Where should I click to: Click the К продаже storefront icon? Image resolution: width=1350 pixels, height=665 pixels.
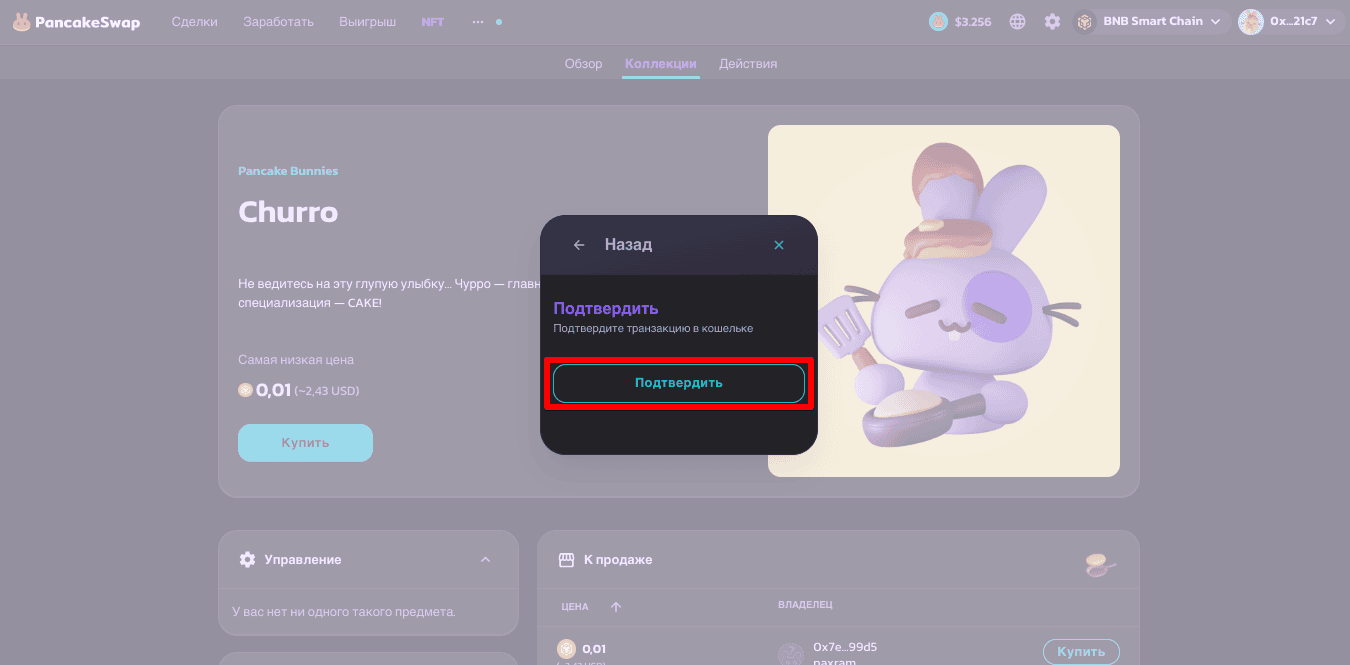566,560
